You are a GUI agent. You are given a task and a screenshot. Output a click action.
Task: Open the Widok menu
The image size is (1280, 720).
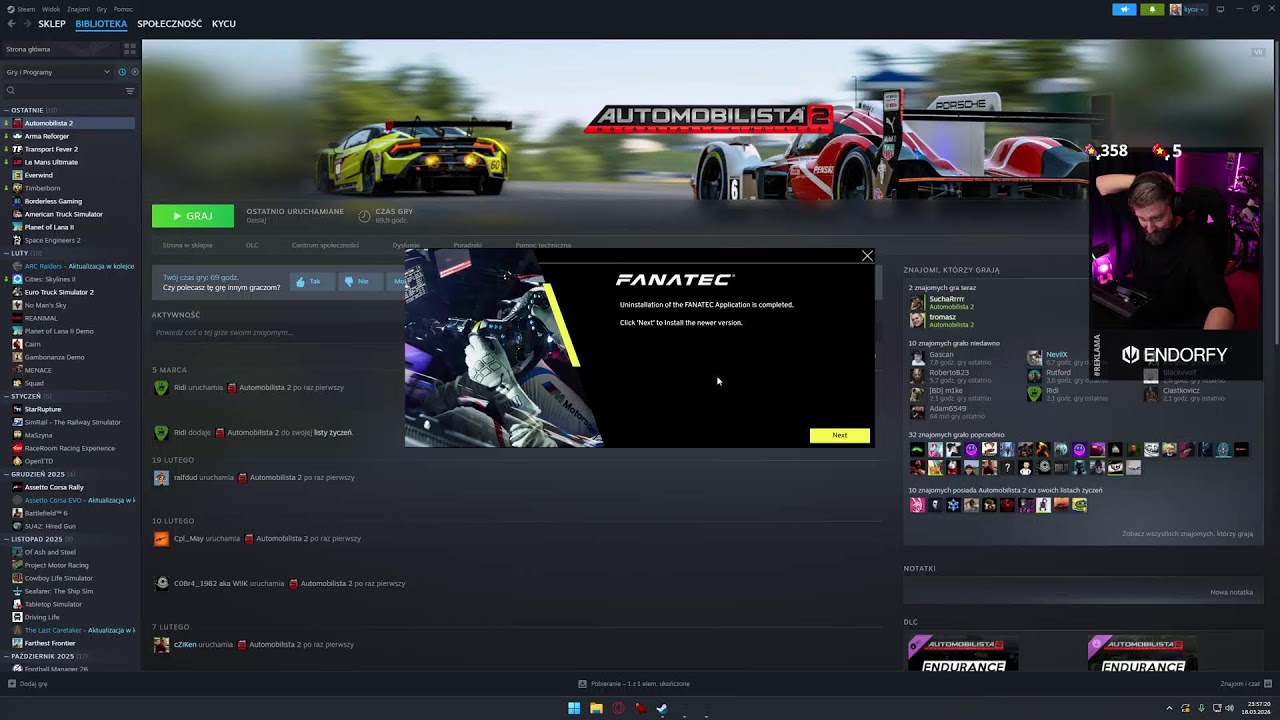pyautogui.click(x=51, y=9)
